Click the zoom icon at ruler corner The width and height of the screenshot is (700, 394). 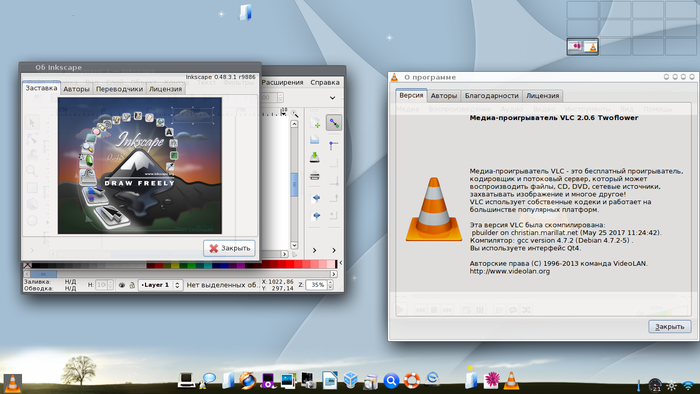[295, 114]
